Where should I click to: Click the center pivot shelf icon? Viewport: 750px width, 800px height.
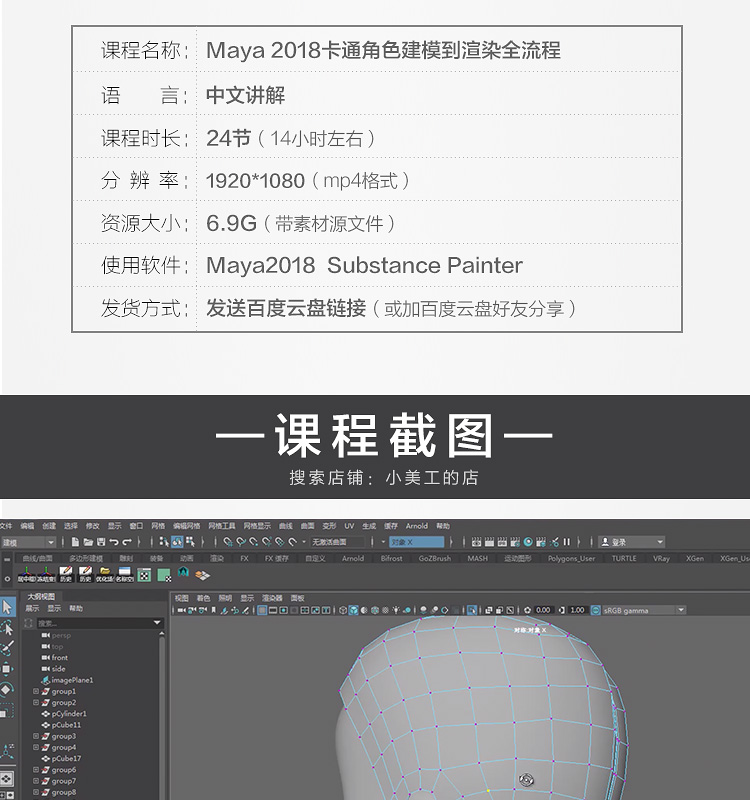click(27, 574)
